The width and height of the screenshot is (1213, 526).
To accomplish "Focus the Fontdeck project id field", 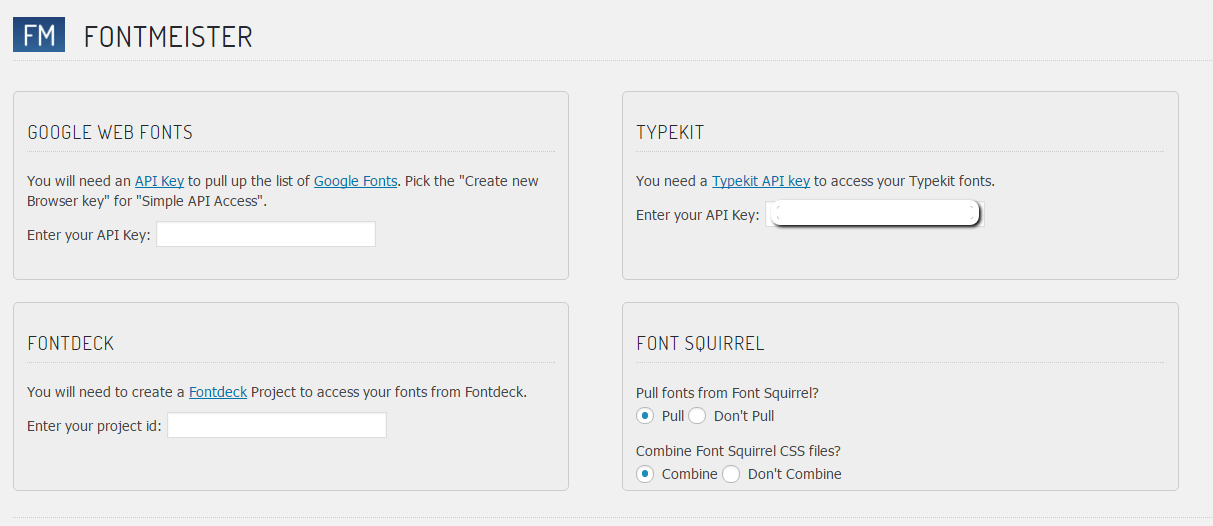I will coord(277,425).
